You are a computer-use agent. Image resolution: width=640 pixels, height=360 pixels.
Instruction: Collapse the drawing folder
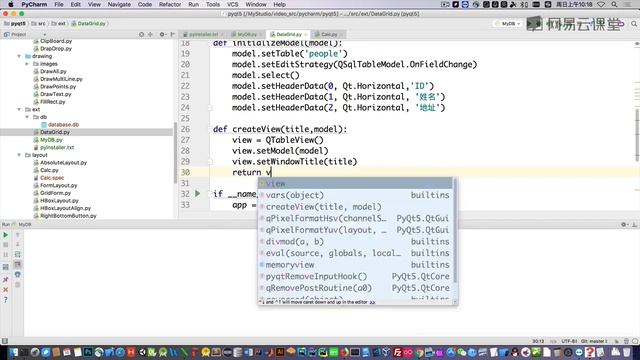click(x=19, y=56)
